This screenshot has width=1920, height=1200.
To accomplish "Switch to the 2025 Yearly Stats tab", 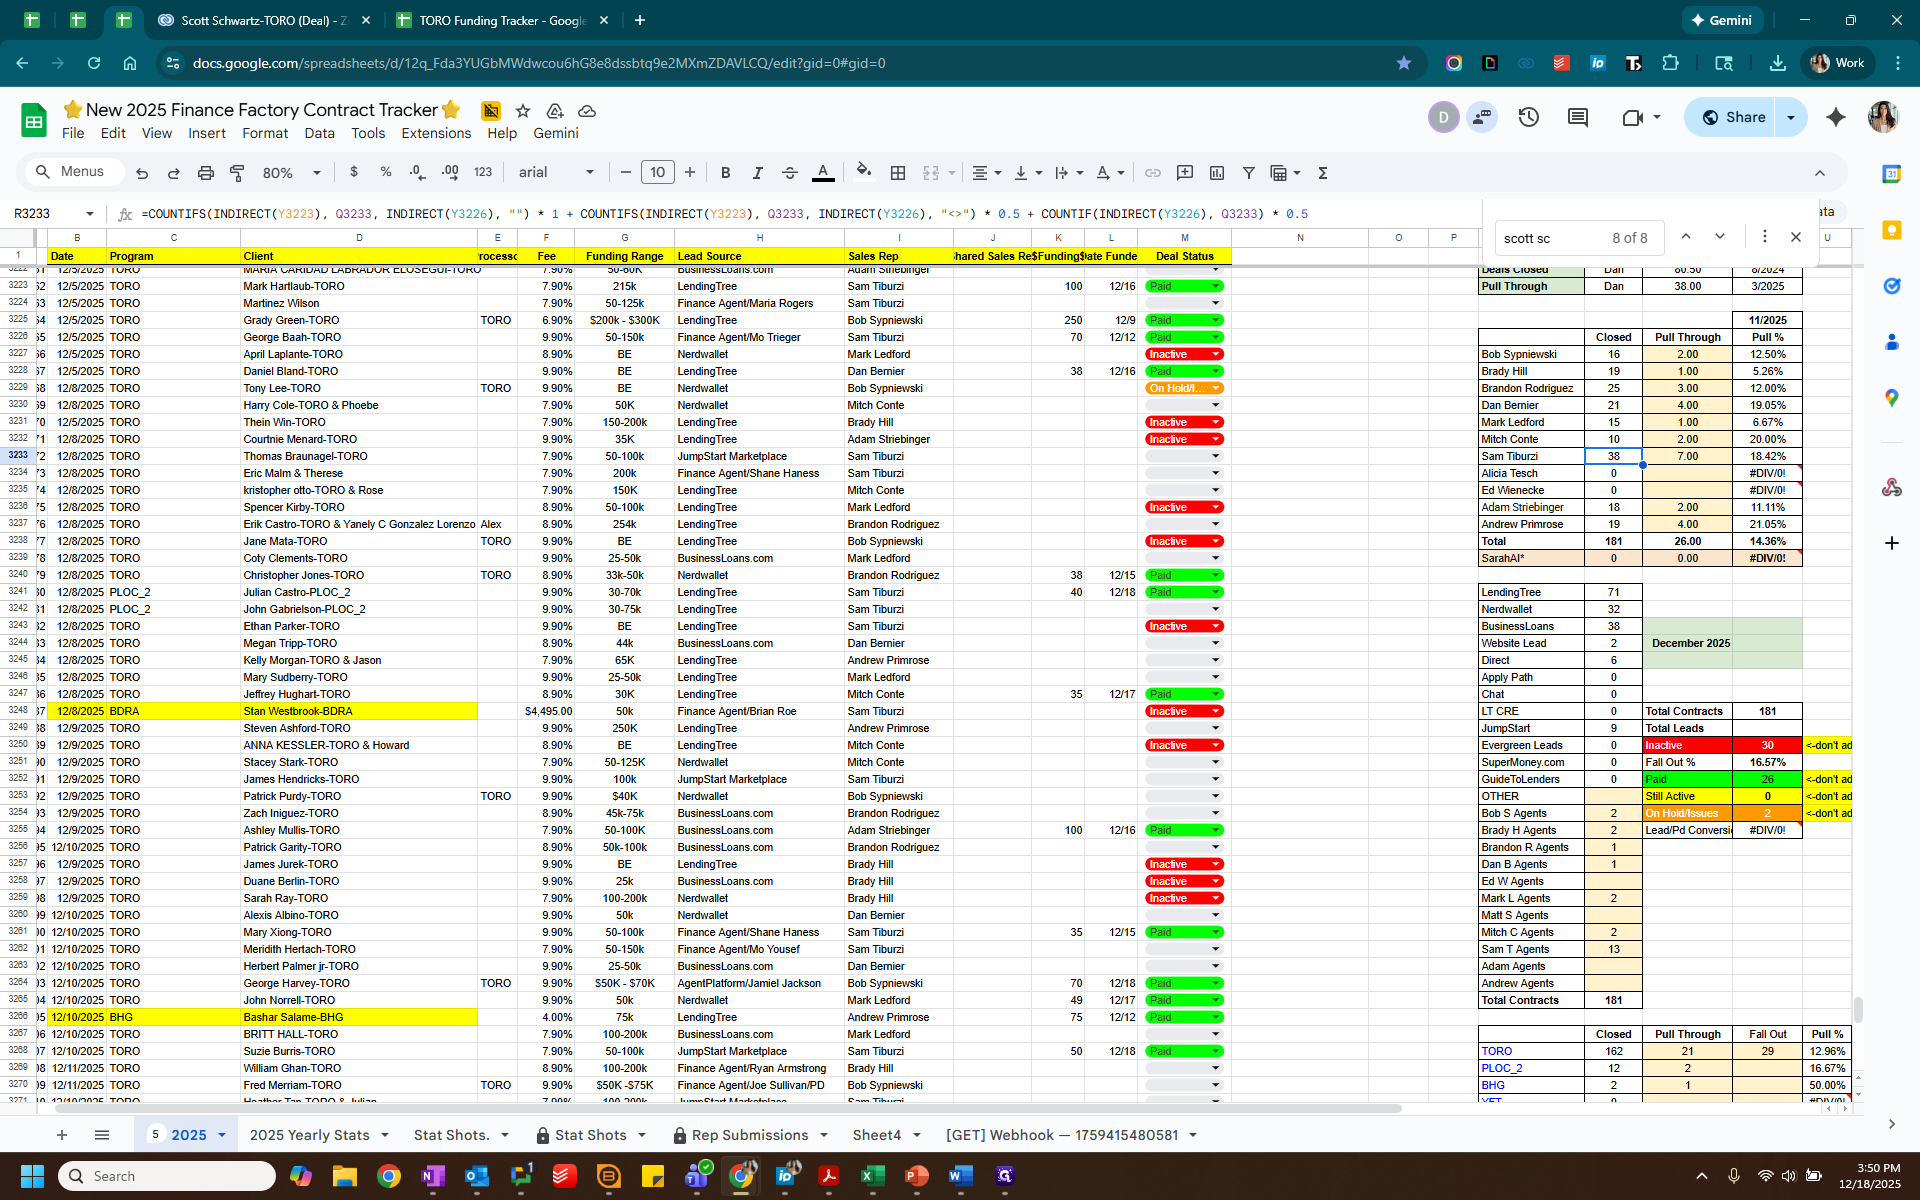I will (x=309, y=1135).
